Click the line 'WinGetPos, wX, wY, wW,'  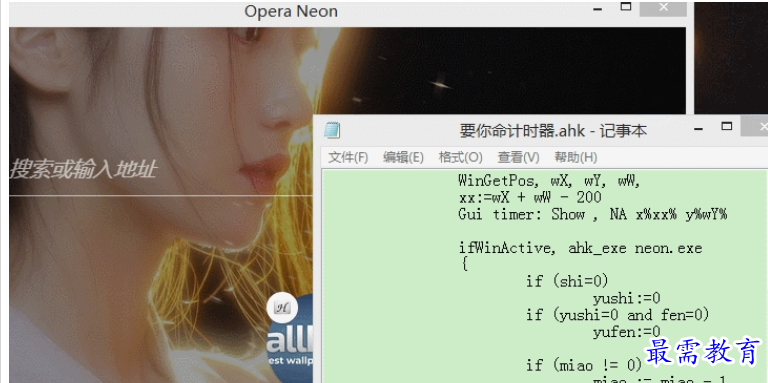pyautogui.click(x=550, y=181)
